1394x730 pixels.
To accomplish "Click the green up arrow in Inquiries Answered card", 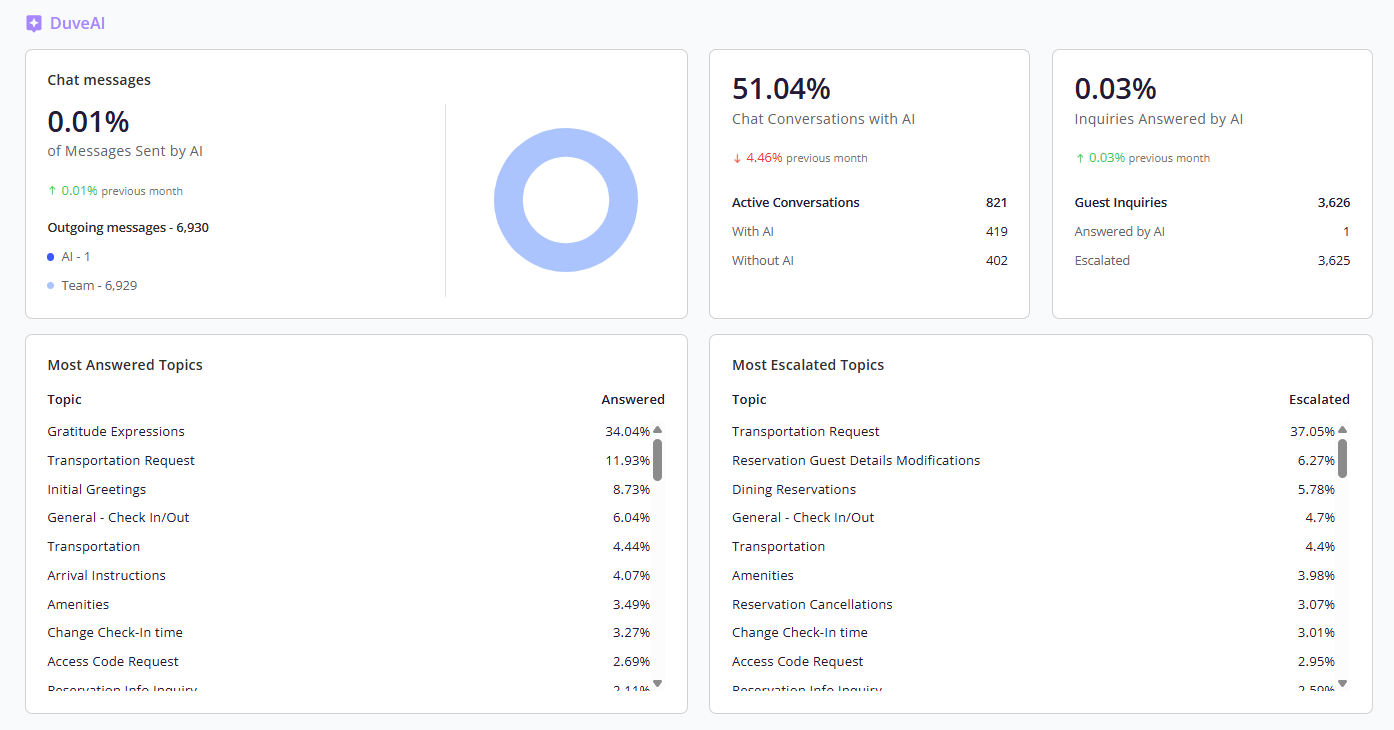I will point(1080,158).
